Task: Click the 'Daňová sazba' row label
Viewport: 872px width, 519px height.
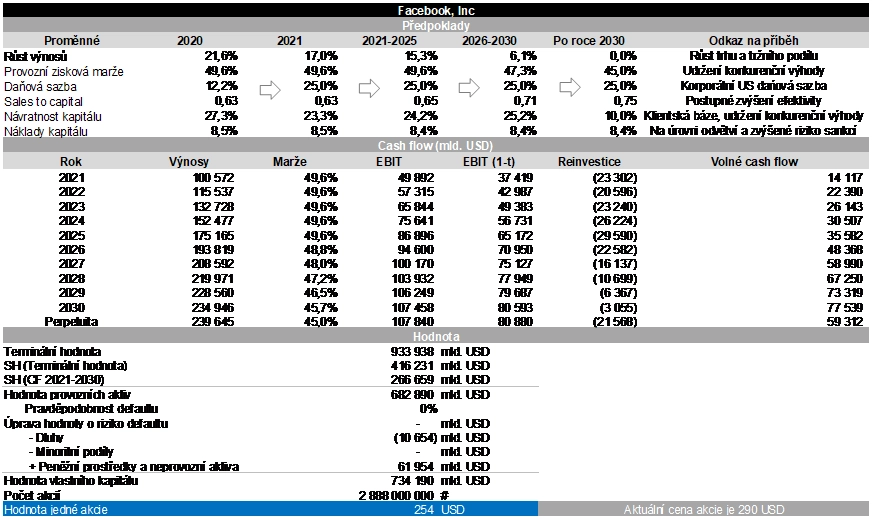Action: pyautogui.click(x=40, y=87)
